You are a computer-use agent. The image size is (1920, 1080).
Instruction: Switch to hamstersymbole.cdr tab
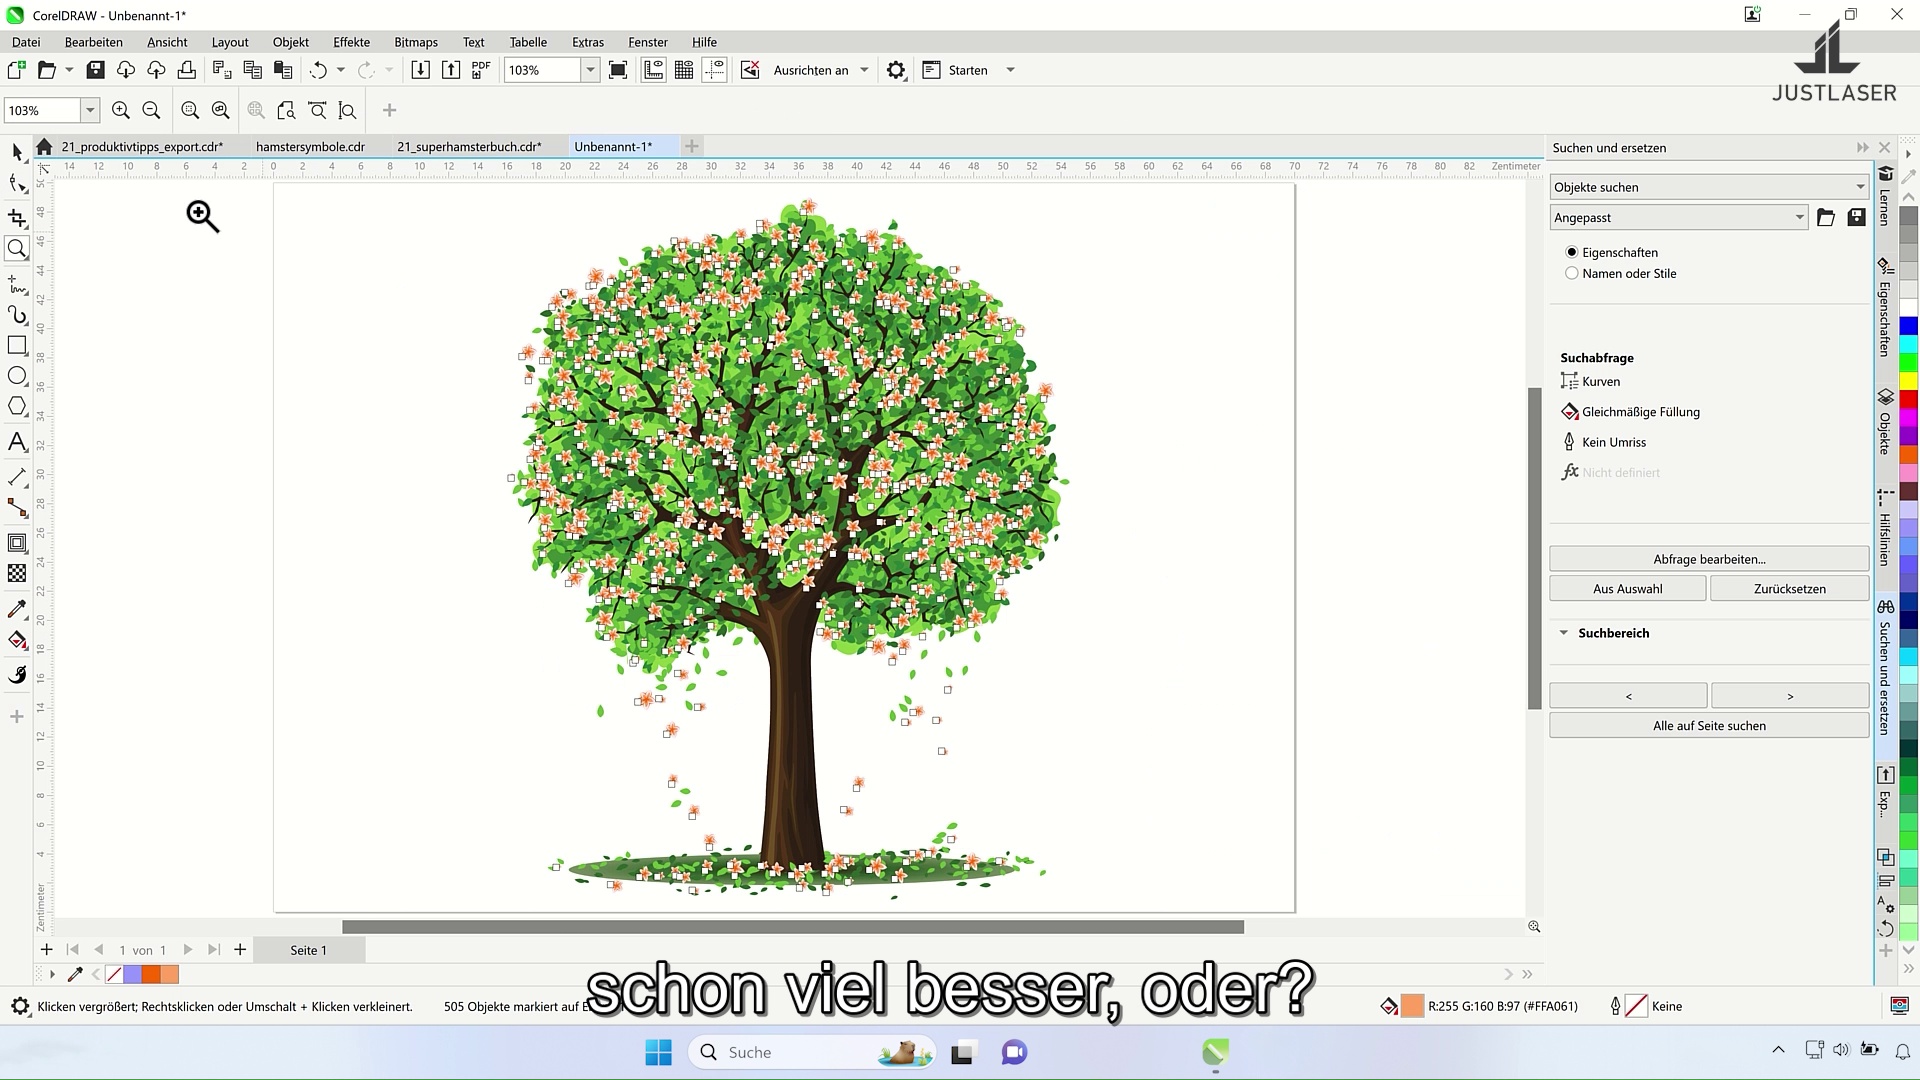310,147
